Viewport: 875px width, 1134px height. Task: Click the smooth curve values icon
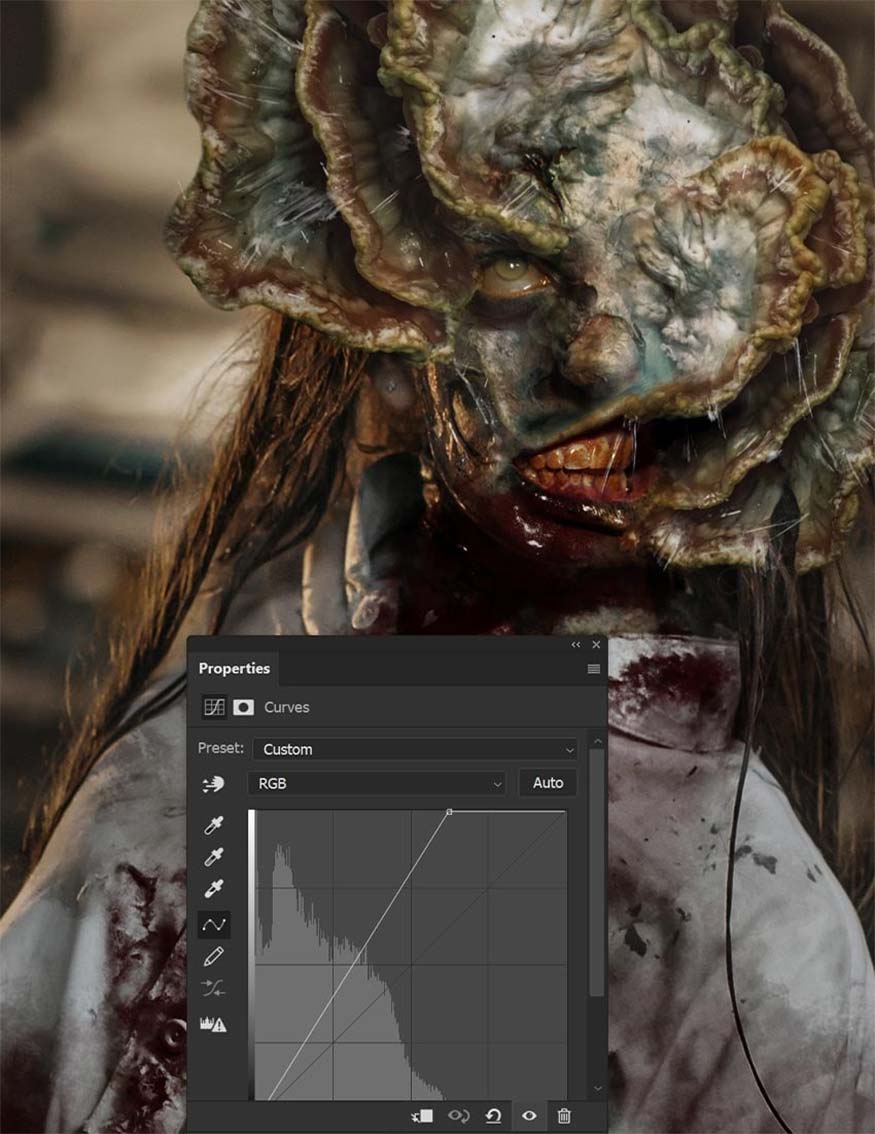(x=213, y=988)
